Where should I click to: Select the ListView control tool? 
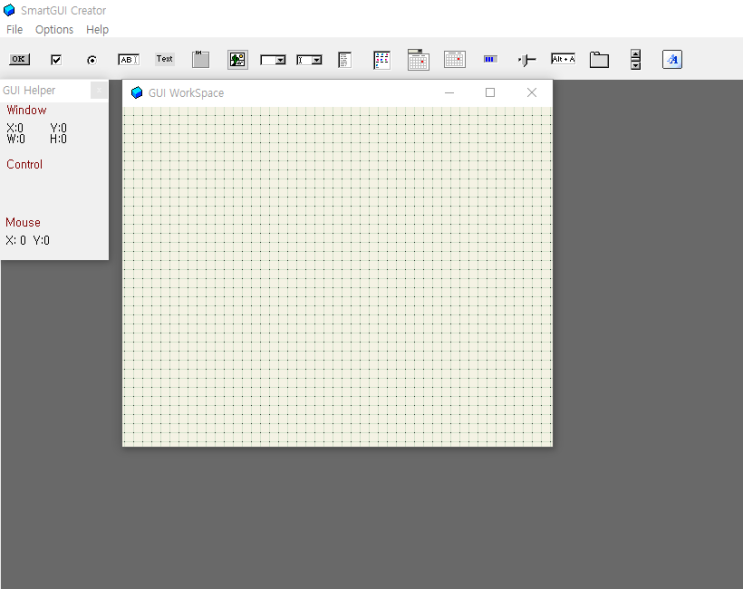point(382,60)
